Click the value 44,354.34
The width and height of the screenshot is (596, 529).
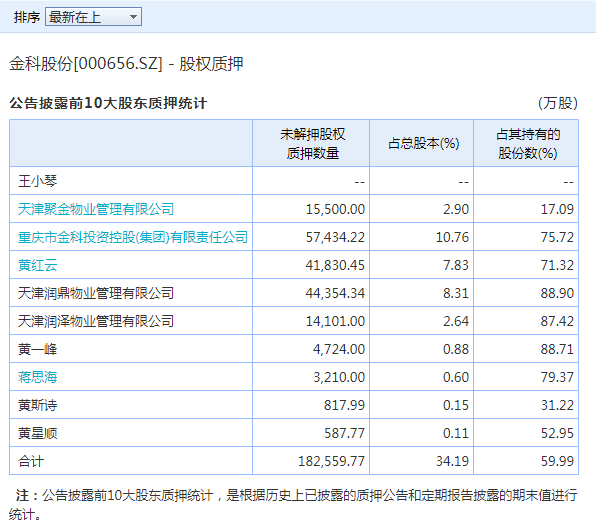pos(335,293)
